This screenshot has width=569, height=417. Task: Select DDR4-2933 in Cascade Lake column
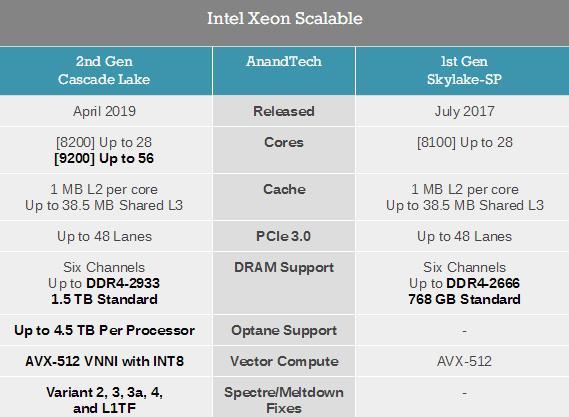(123, 283)
